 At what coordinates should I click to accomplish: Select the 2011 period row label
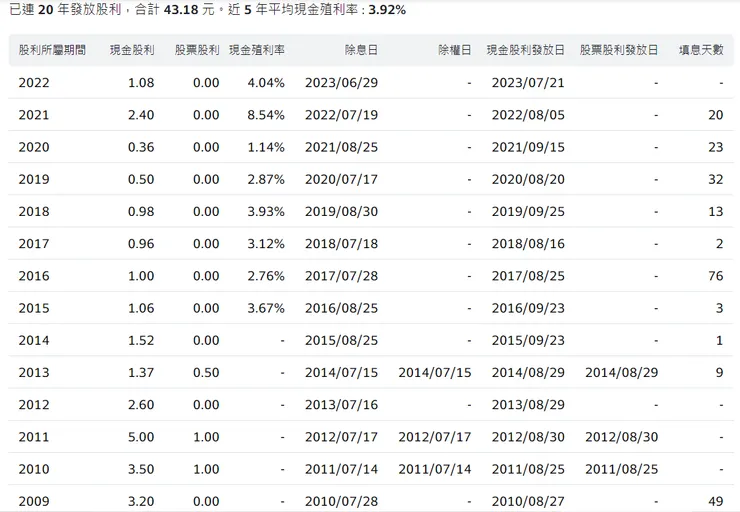point(34,437)
